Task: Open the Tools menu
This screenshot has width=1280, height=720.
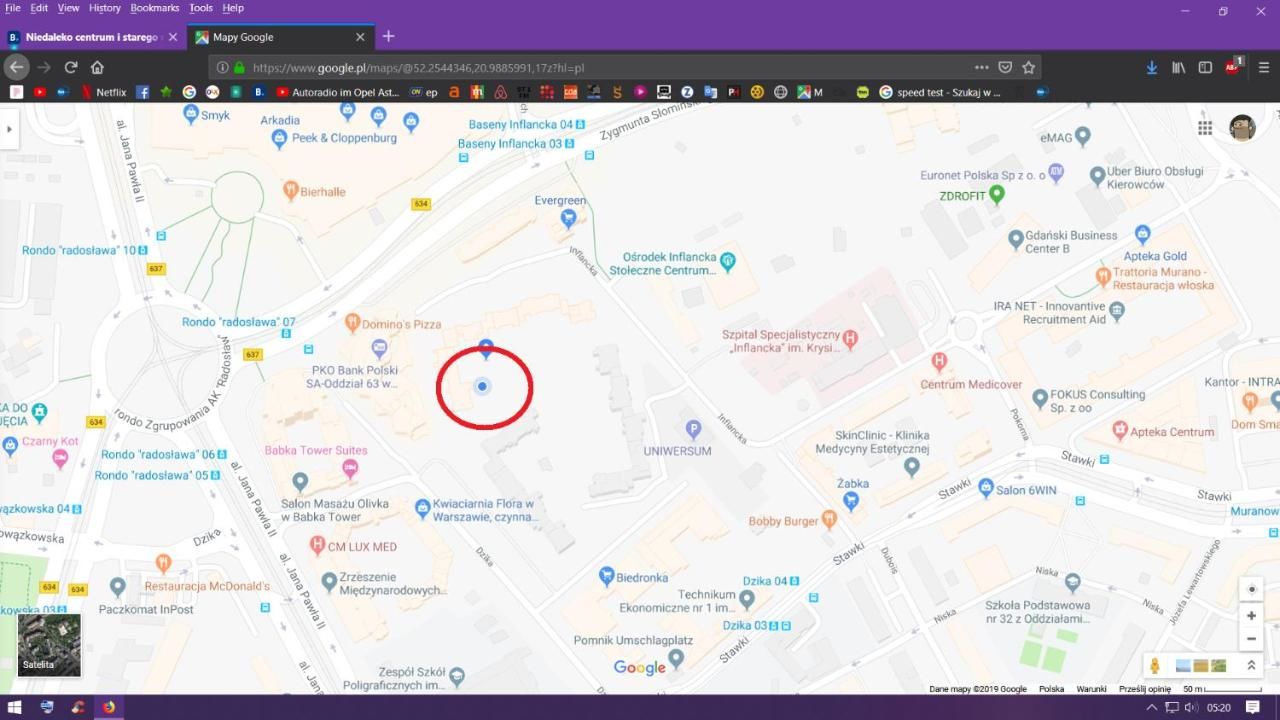Action: click(x=201, y=8)
